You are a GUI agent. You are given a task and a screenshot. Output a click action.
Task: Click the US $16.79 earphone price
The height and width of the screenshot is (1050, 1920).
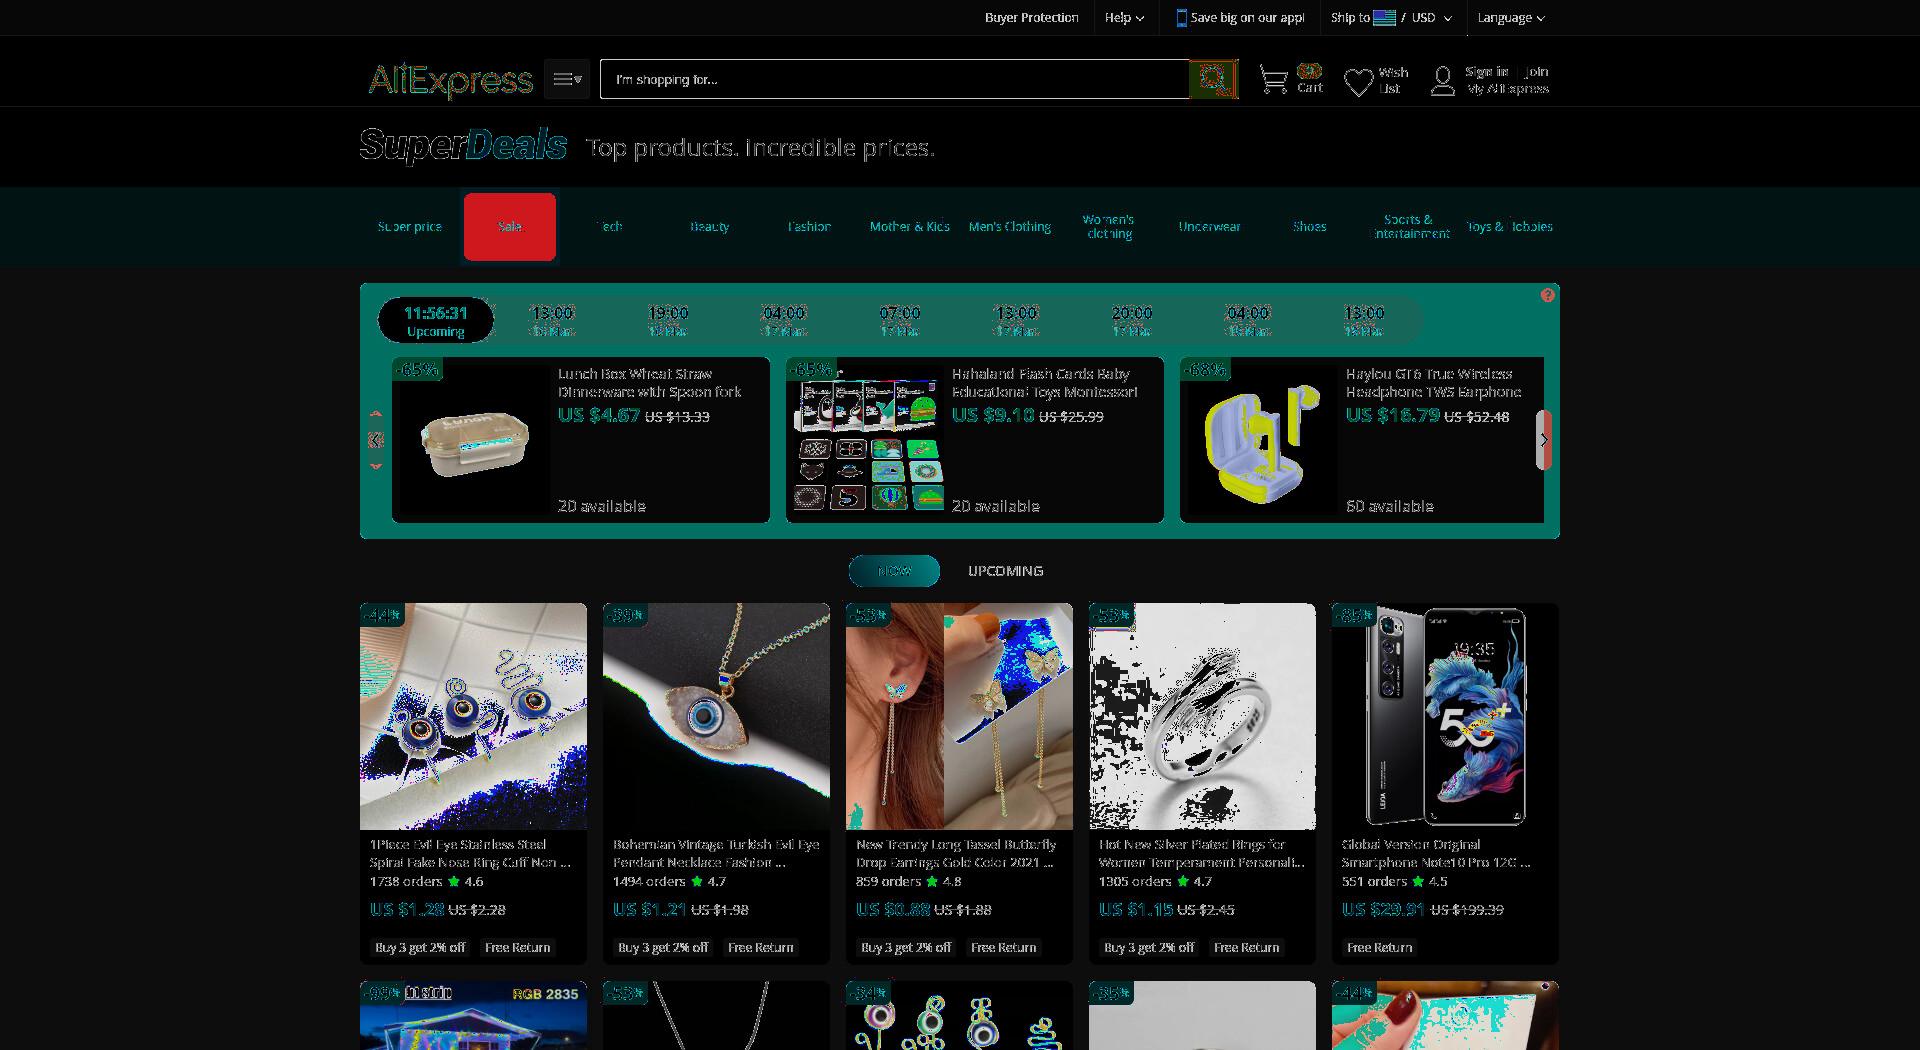click(x=1392, y=415)
